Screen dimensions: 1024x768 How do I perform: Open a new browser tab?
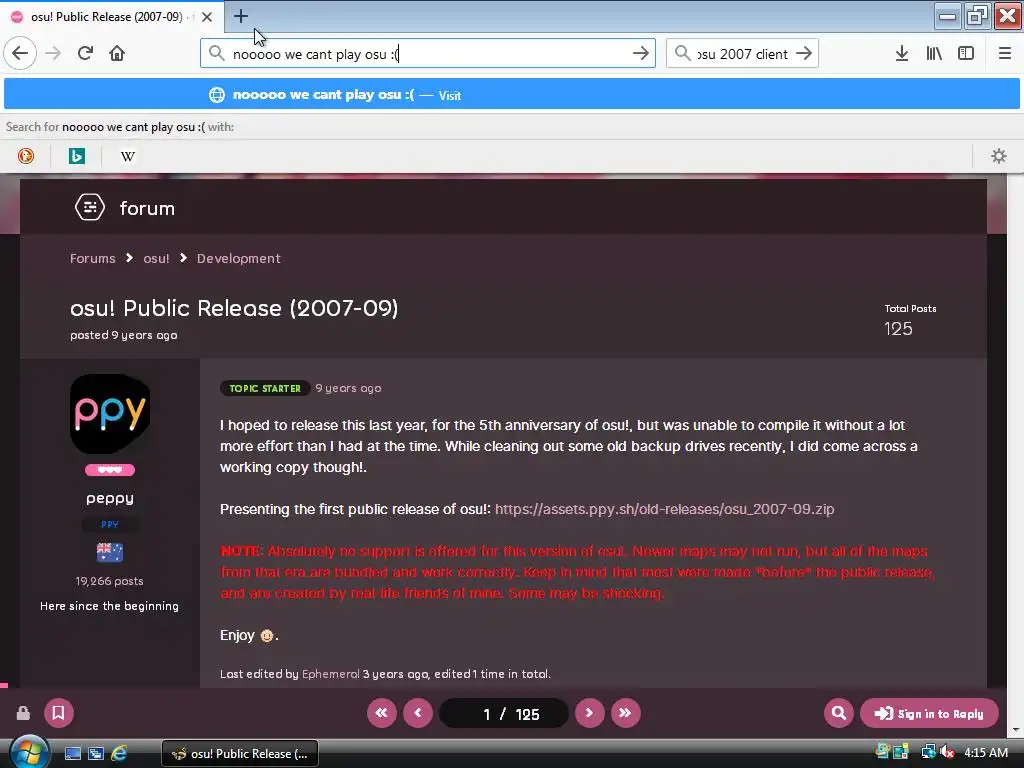click(x=240, y=16)
